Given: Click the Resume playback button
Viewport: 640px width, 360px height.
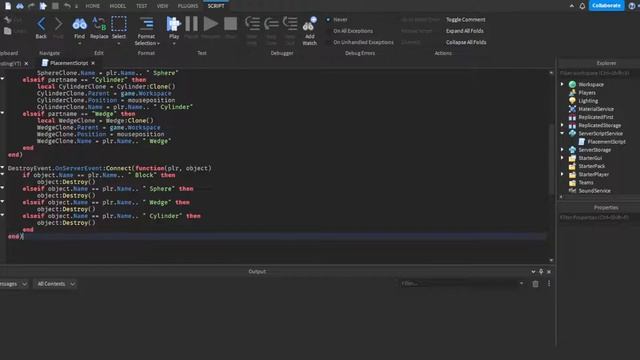Looking at the screenshot, I should tap(211, 24).
